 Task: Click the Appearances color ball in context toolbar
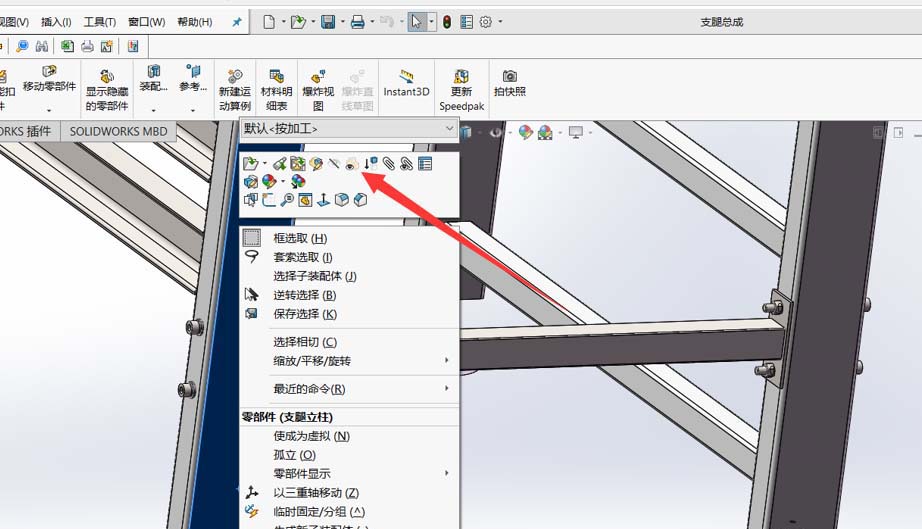pyautogui.click(x=269, y=182)
